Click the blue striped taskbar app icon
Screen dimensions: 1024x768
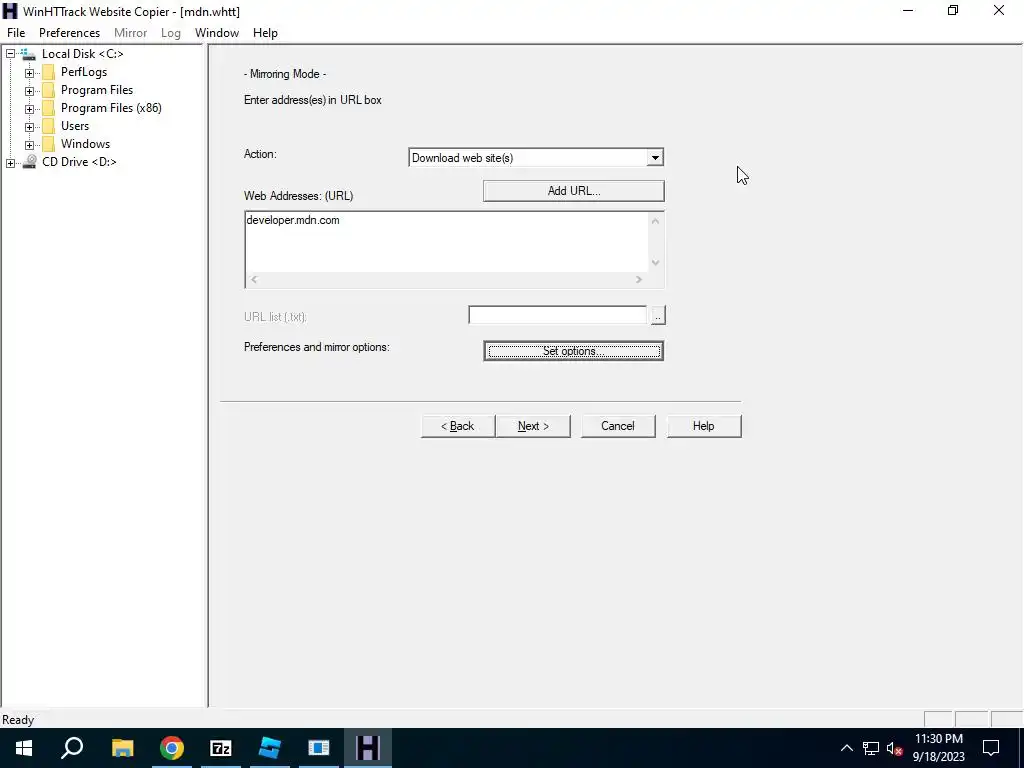click(270, 748)
